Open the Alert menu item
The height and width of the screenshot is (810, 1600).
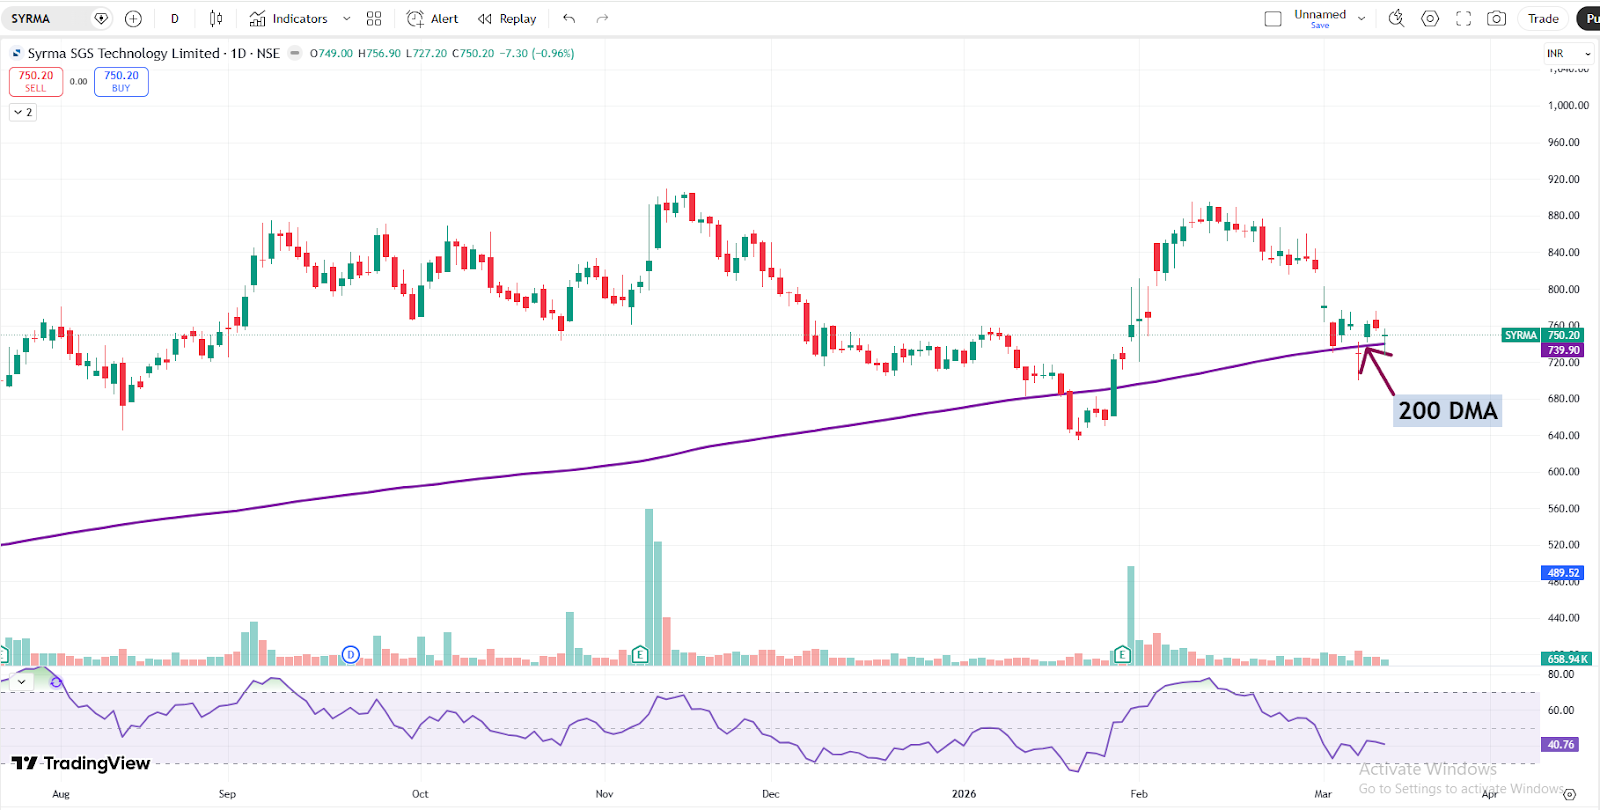433,19
